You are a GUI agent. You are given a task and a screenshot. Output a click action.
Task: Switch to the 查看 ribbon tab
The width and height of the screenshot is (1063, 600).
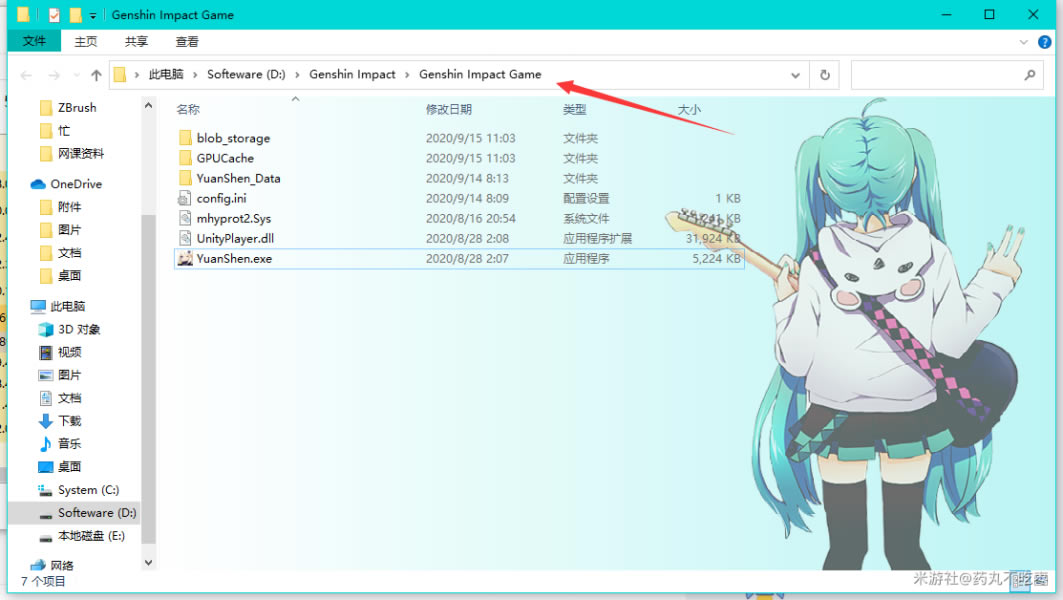[x=187, y=41]
